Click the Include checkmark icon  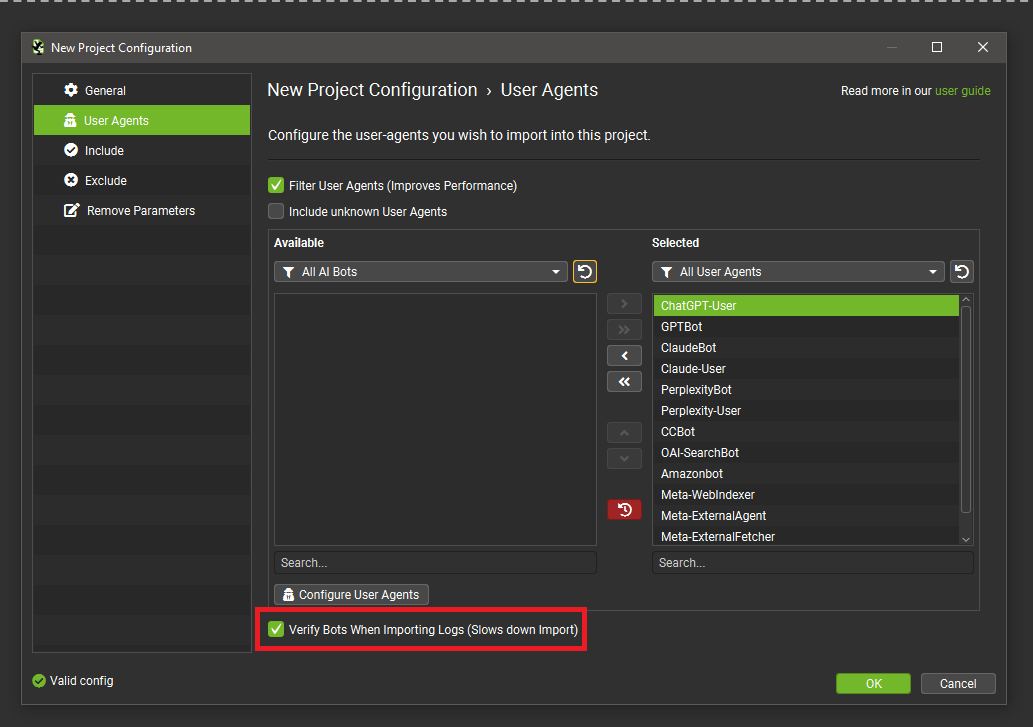pos(70,150)
